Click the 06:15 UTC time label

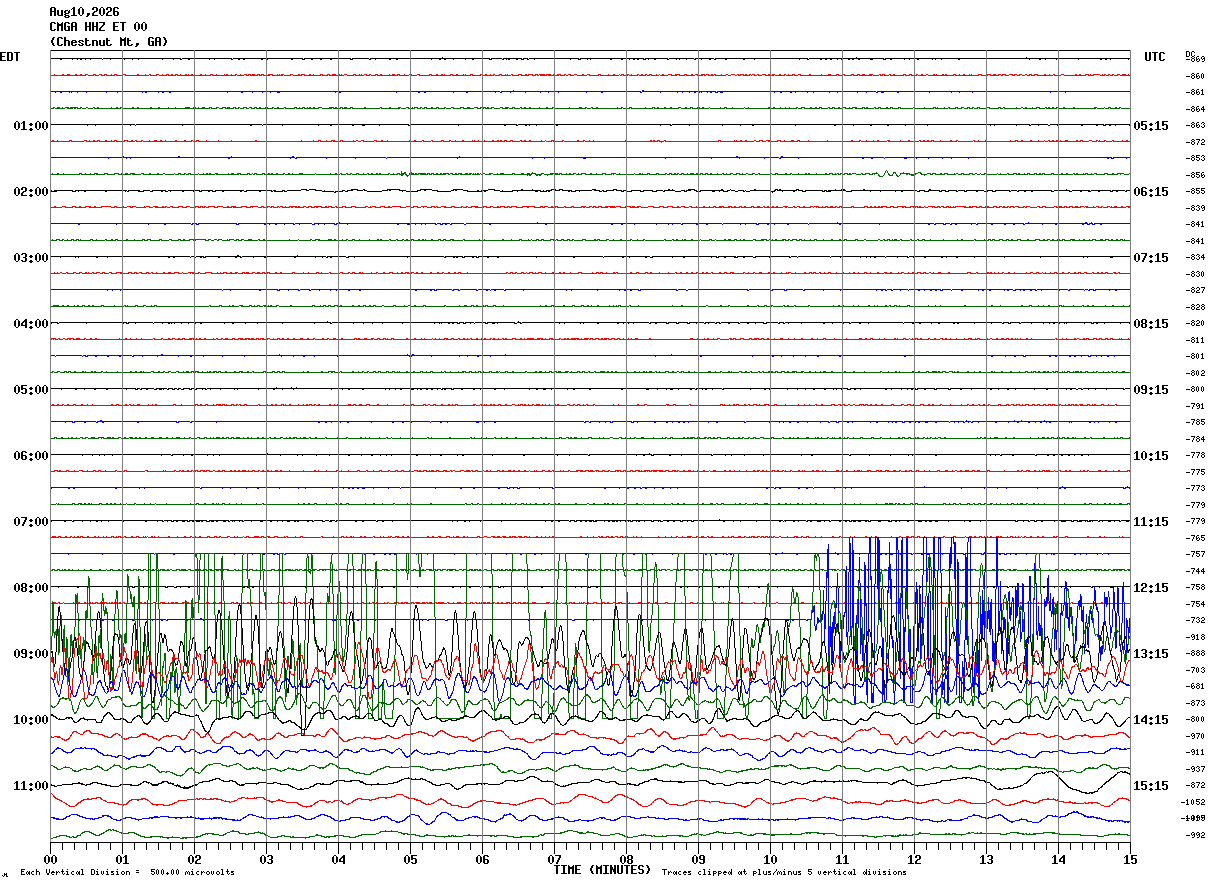(1151, 192)
